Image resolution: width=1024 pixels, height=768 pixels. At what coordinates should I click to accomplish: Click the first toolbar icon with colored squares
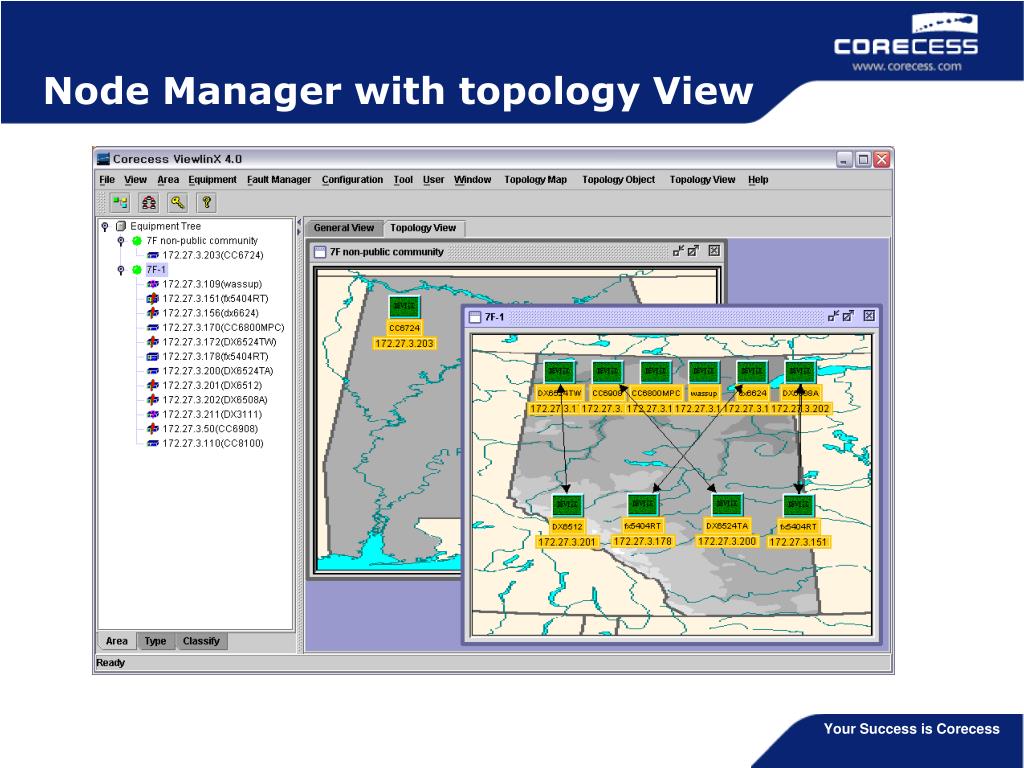coord(120,202)
